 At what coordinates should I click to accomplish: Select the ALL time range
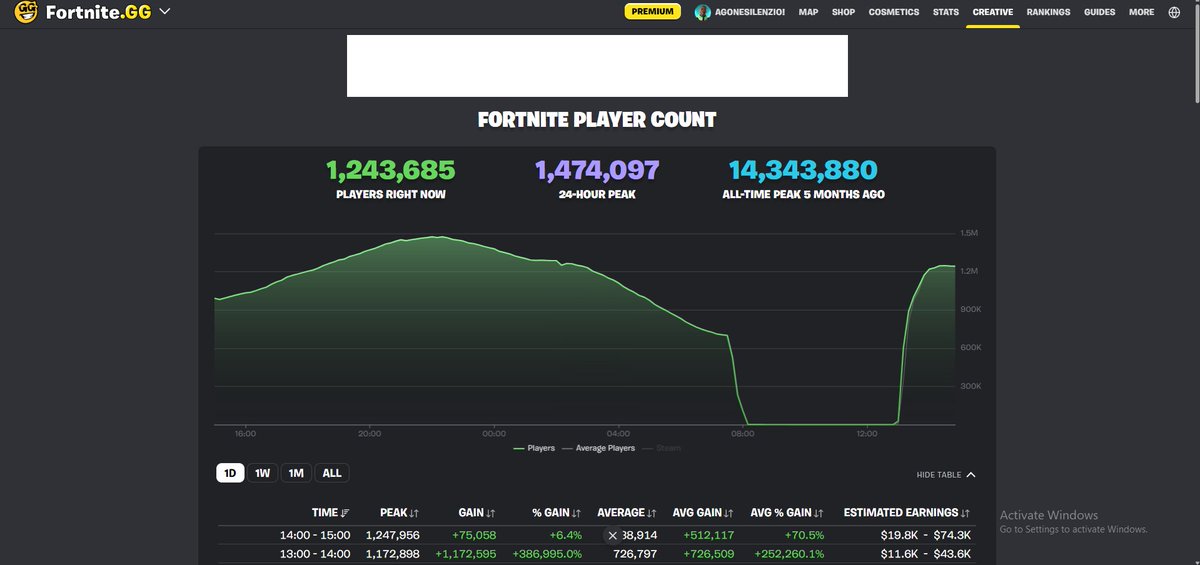coord(332,473)
